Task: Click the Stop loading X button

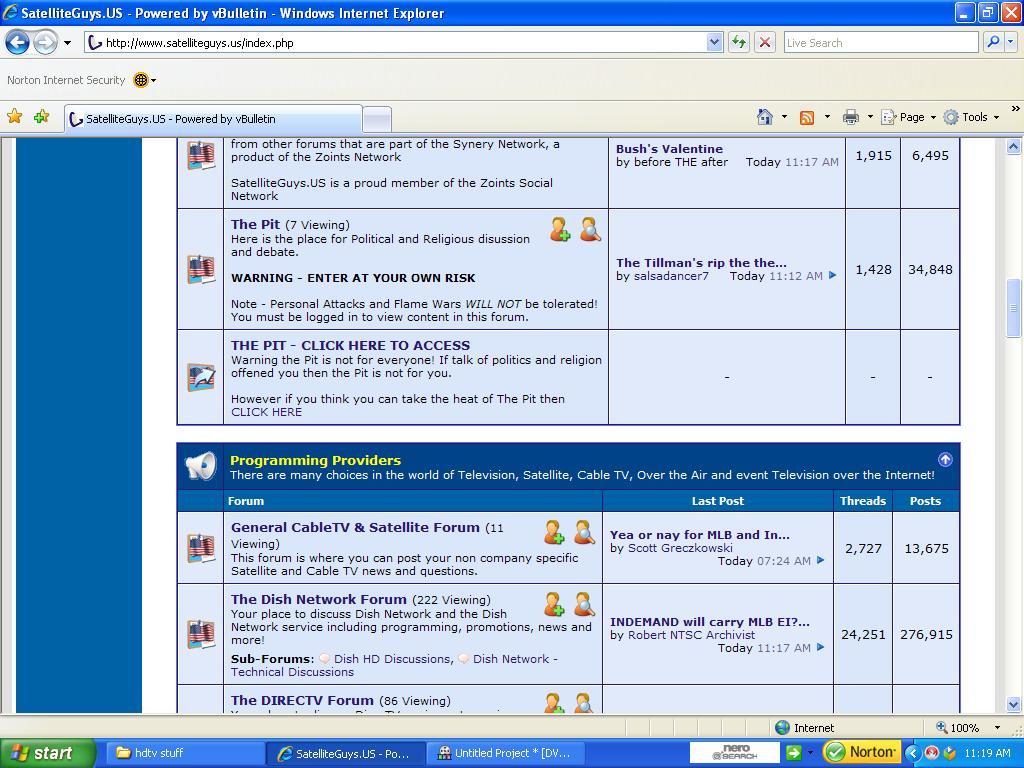Action: [765, 42]
